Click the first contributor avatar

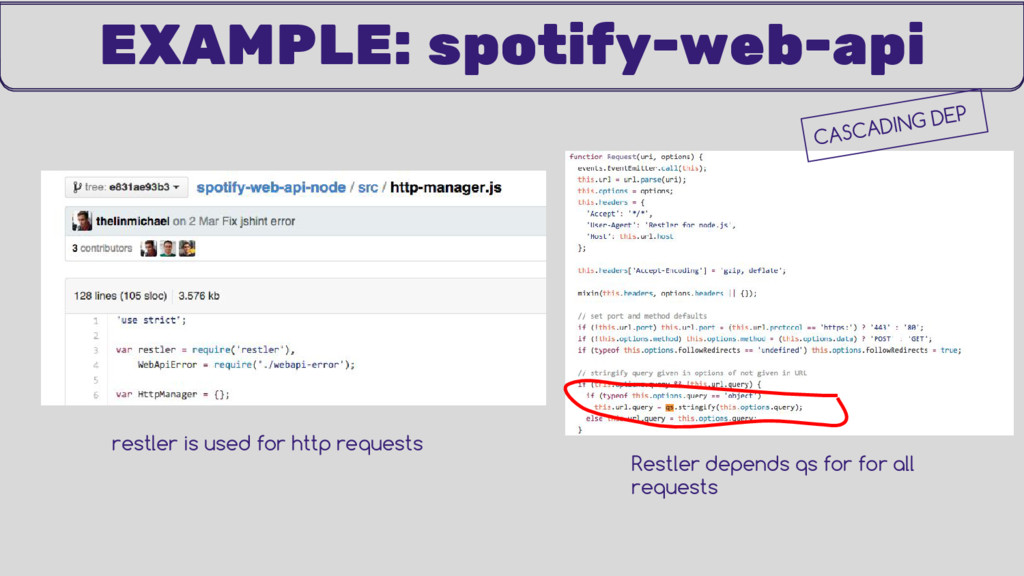(149, 248)
